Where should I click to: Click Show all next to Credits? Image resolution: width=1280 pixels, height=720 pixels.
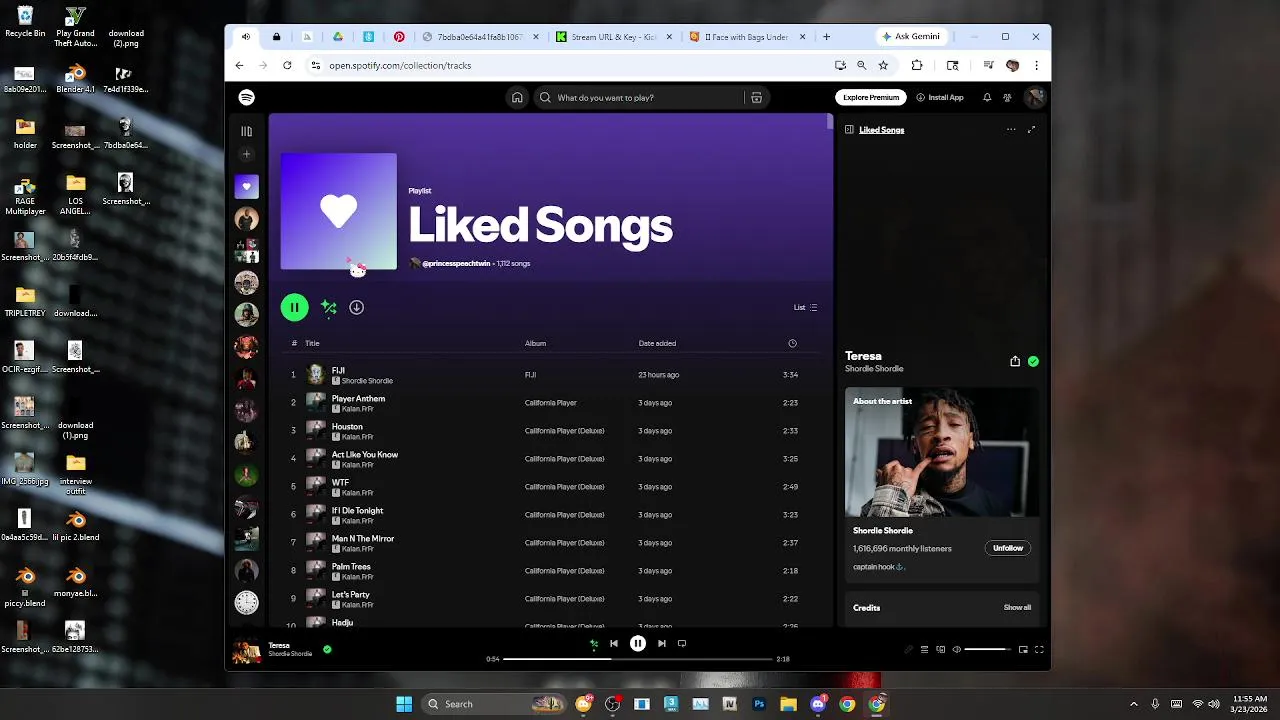[x=1017, y=607]
